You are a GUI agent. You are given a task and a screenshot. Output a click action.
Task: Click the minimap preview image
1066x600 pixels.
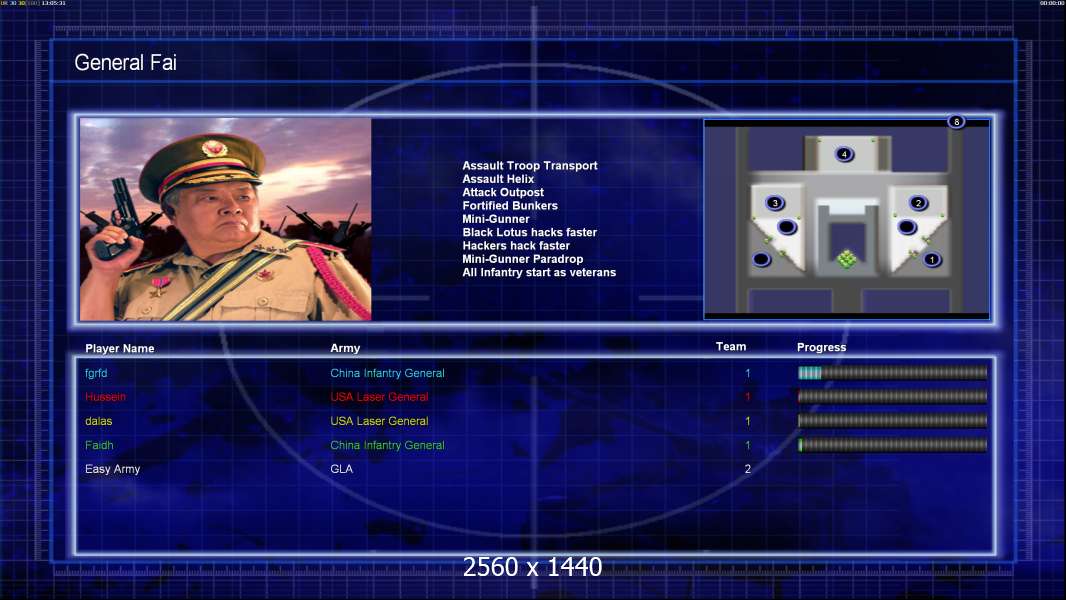tap(846, 219)
